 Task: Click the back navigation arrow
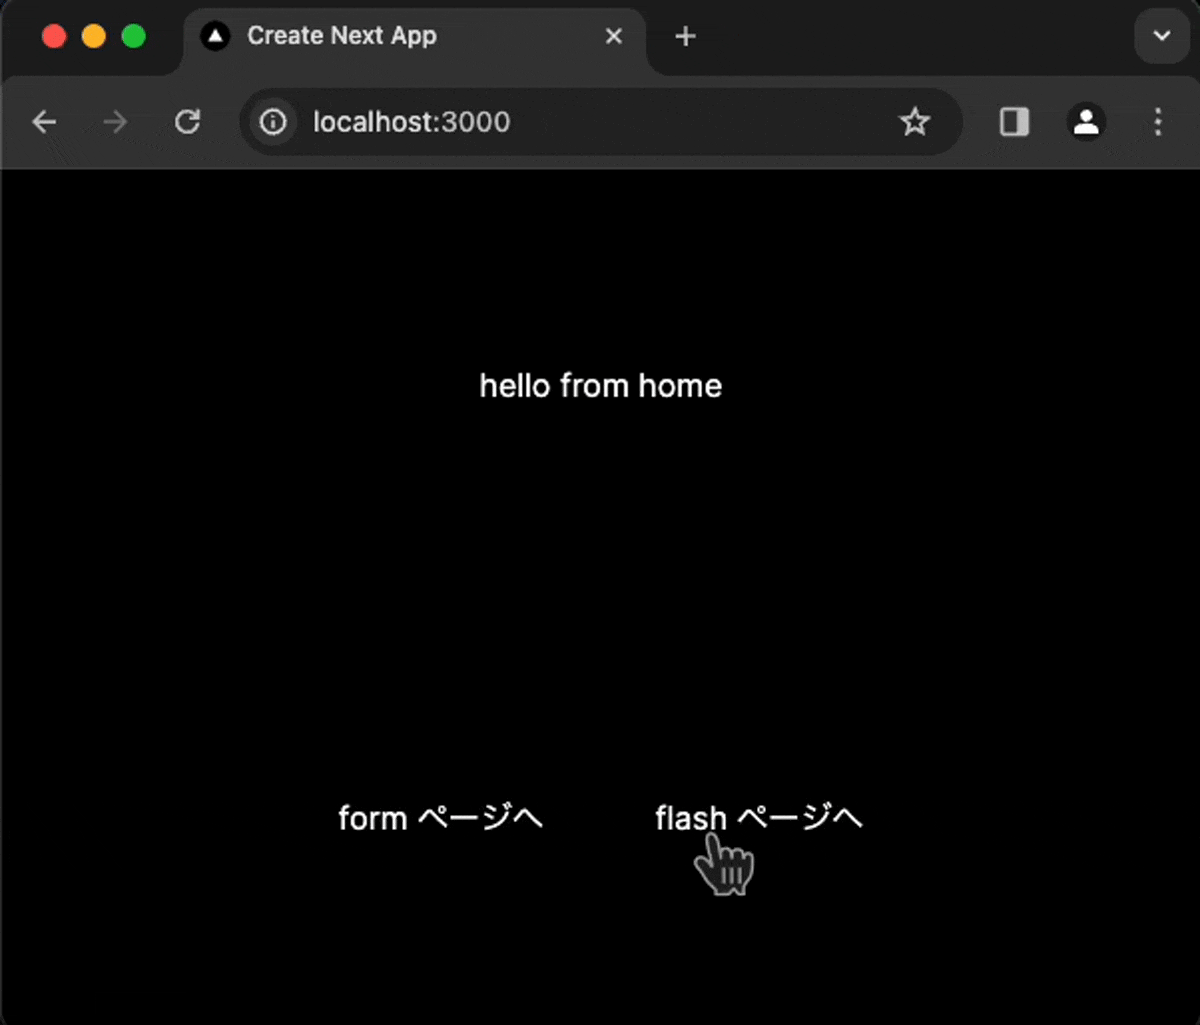44,121
